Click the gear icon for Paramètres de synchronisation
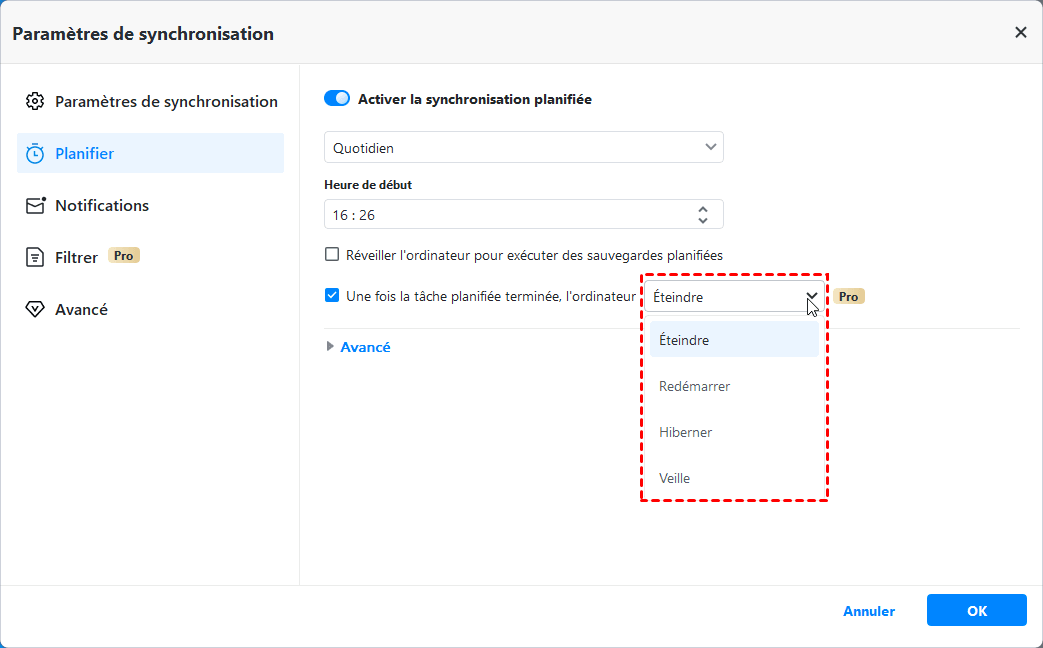1043x648 pixels. click(x=35, y=101)
